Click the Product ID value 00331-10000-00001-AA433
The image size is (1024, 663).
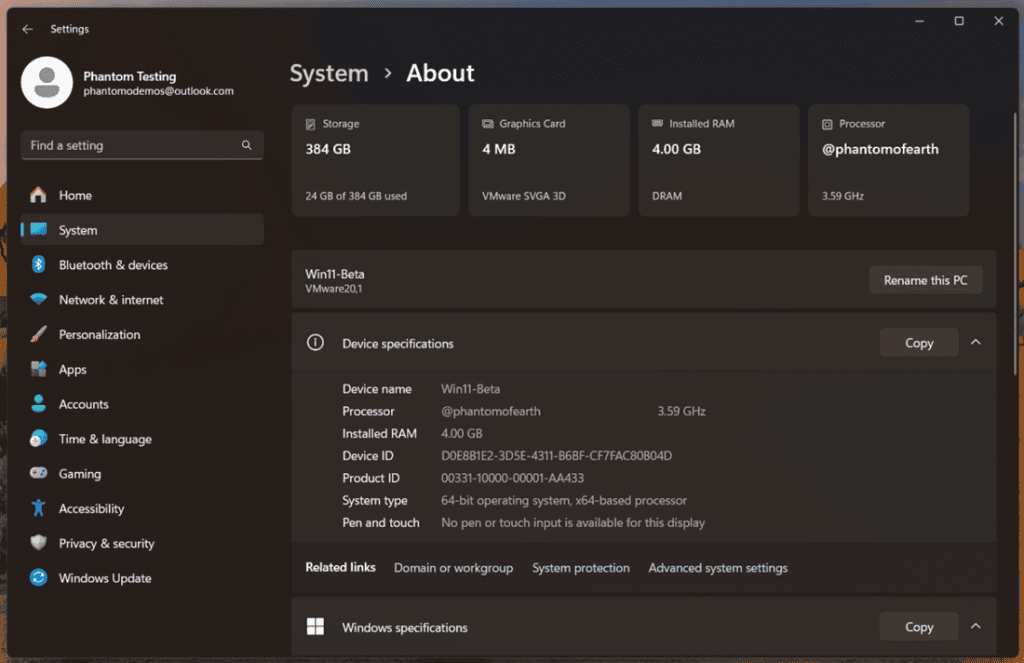coord(513,477)
